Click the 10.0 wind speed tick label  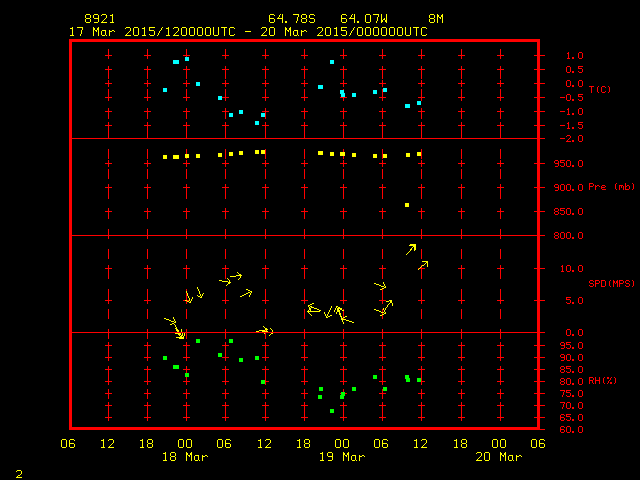click(x=571, y=269)
